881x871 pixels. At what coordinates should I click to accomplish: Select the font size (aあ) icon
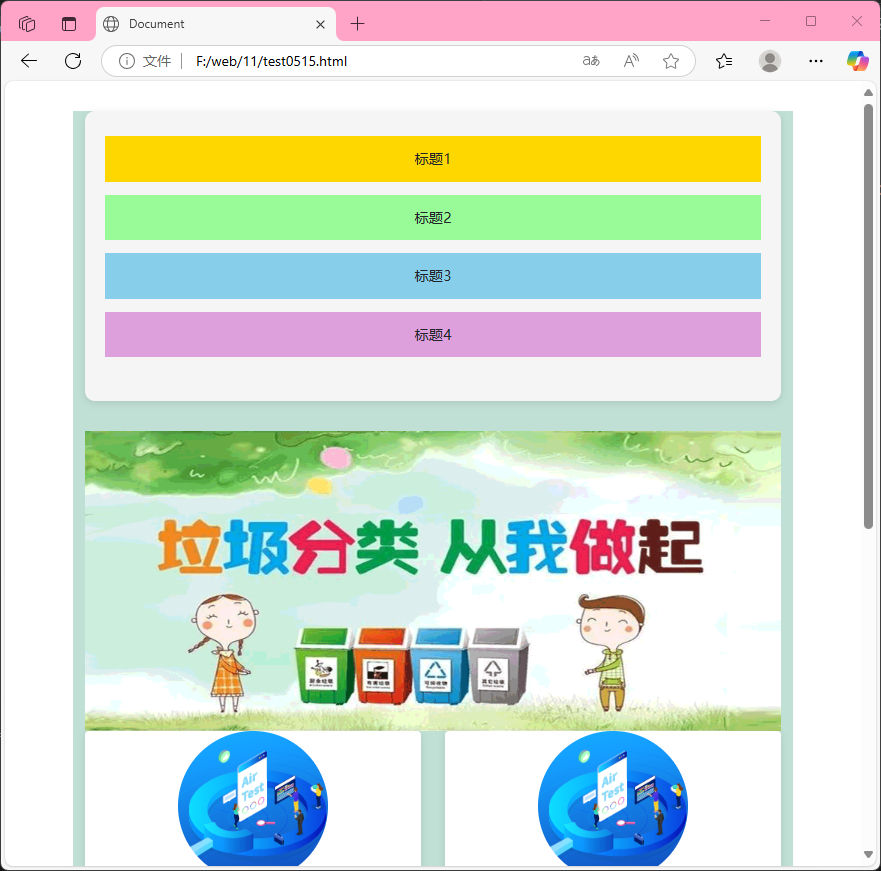(x=590, y=61)
